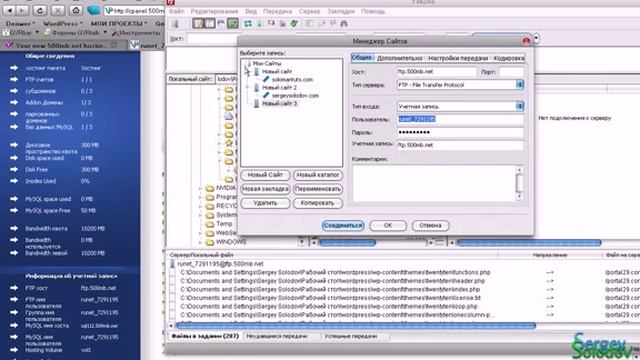Open the Редактирование menu
640x360 pixels.
tap(214, 11)
